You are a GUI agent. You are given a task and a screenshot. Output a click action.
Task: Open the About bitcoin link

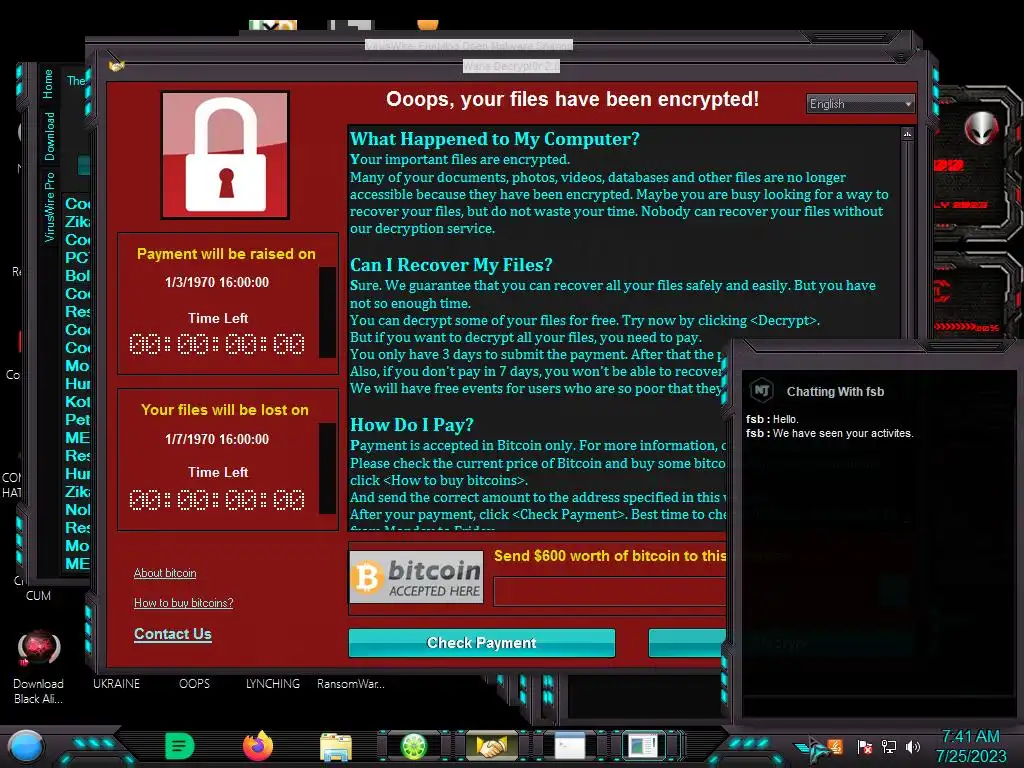coord(165,573)
